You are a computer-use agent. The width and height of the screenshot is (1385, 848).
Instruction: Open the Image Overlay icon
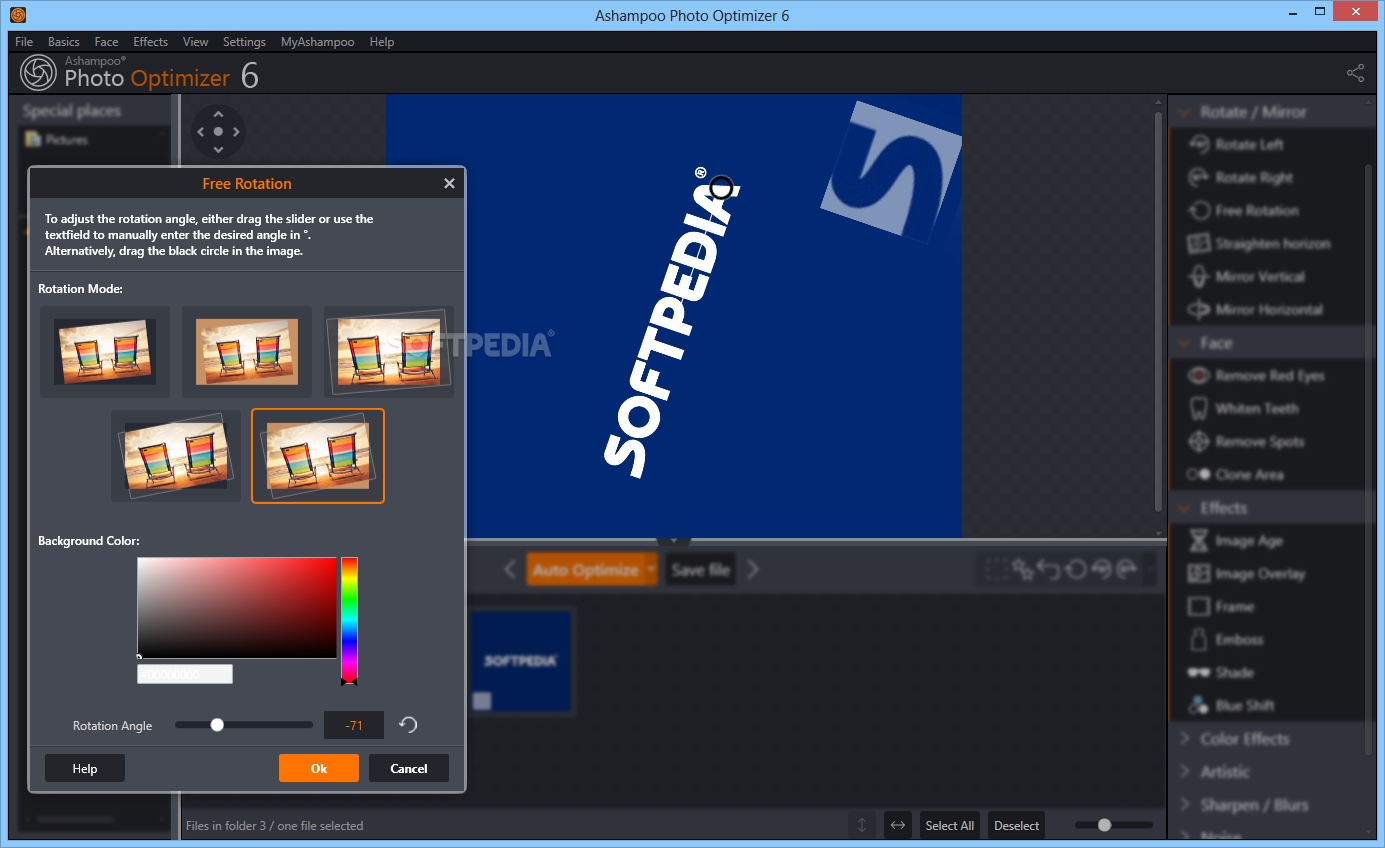1198,574
